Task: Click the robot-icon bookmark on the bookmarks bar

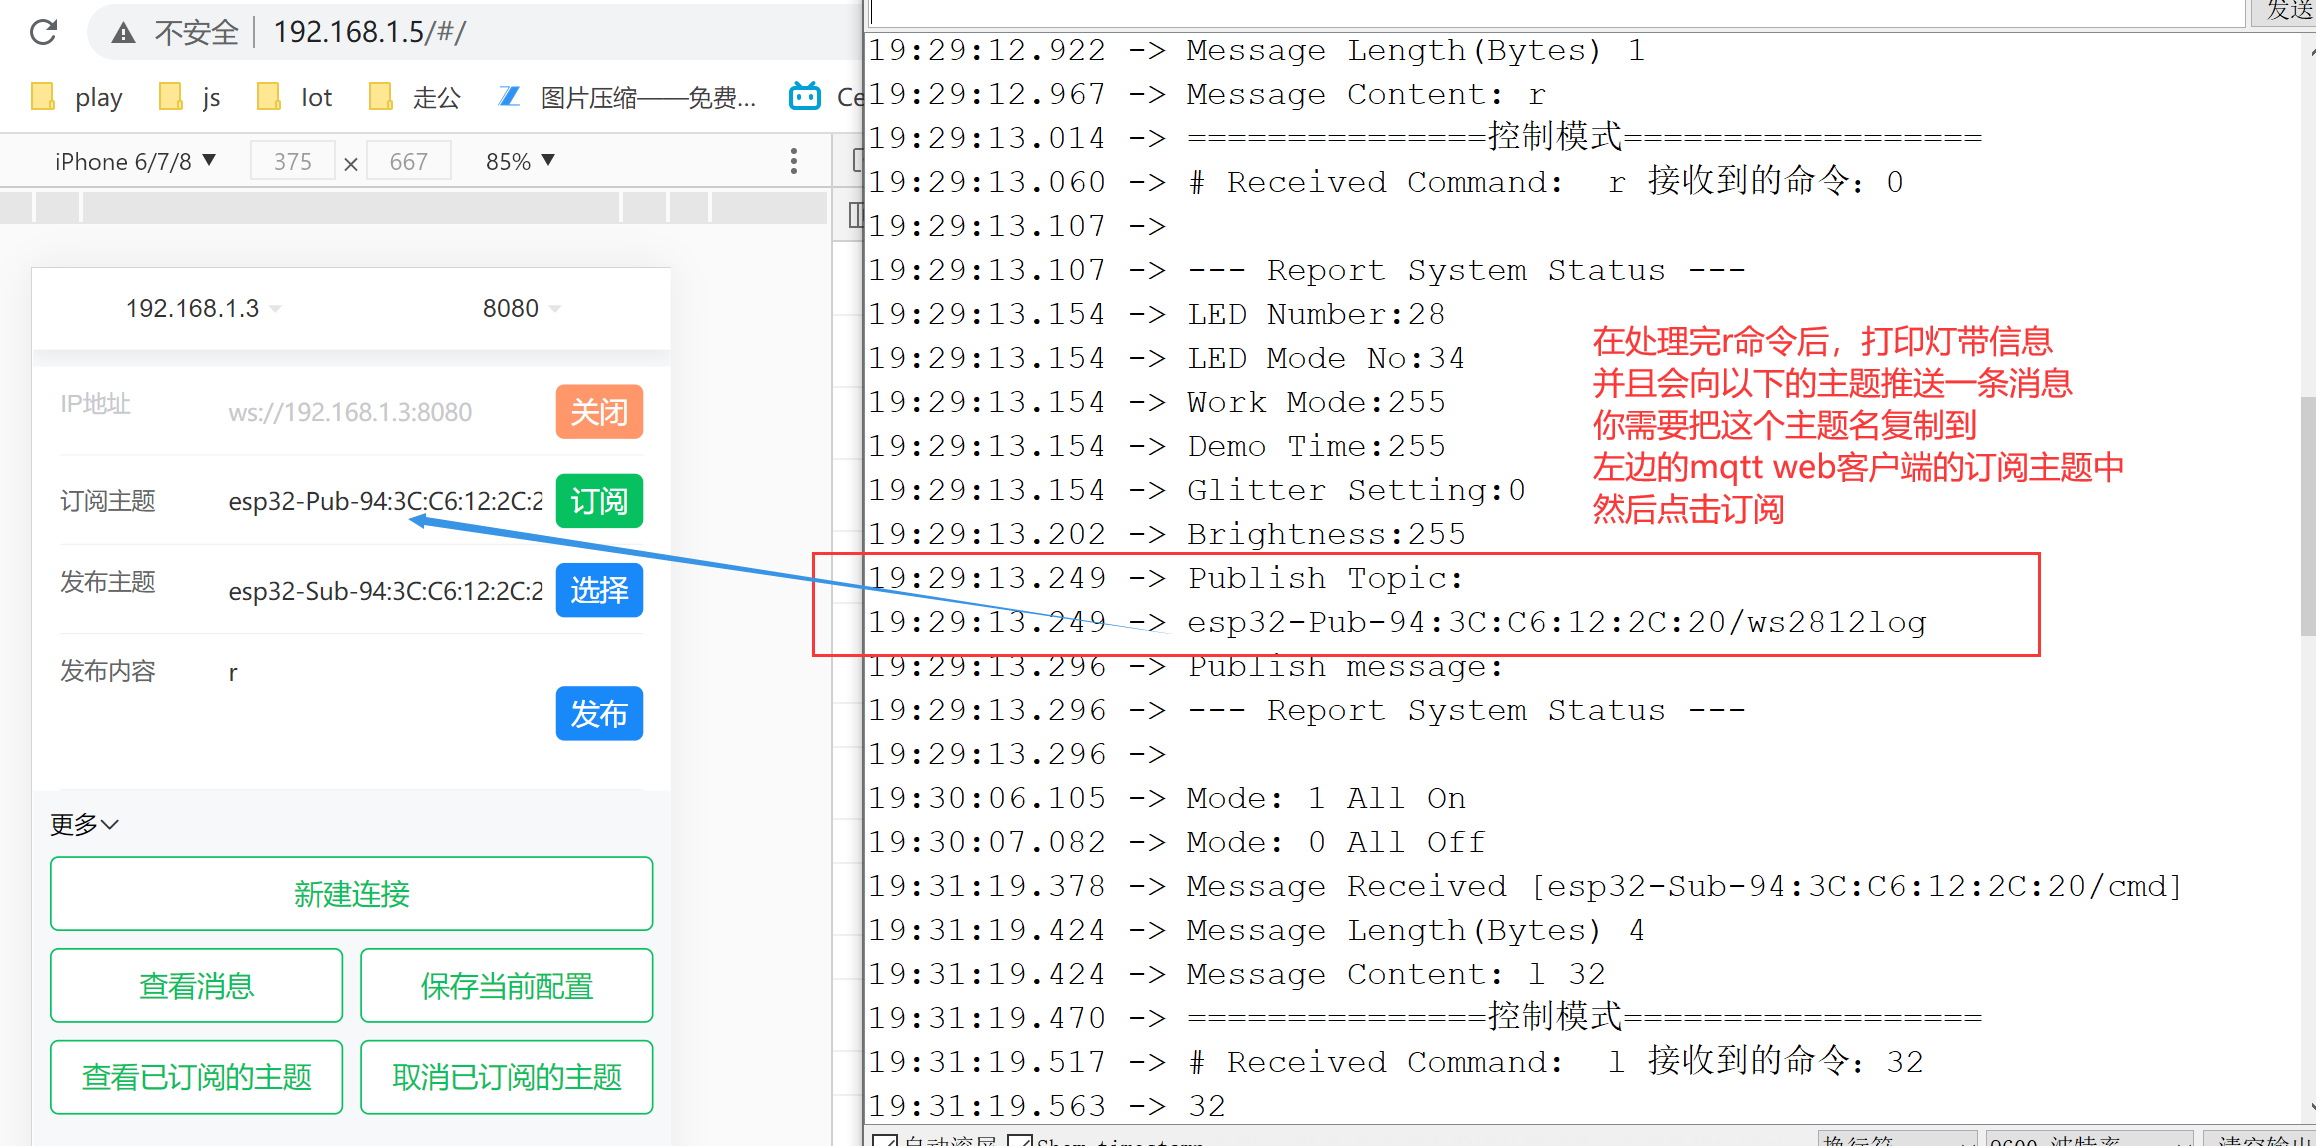Action: coord(805,96)
